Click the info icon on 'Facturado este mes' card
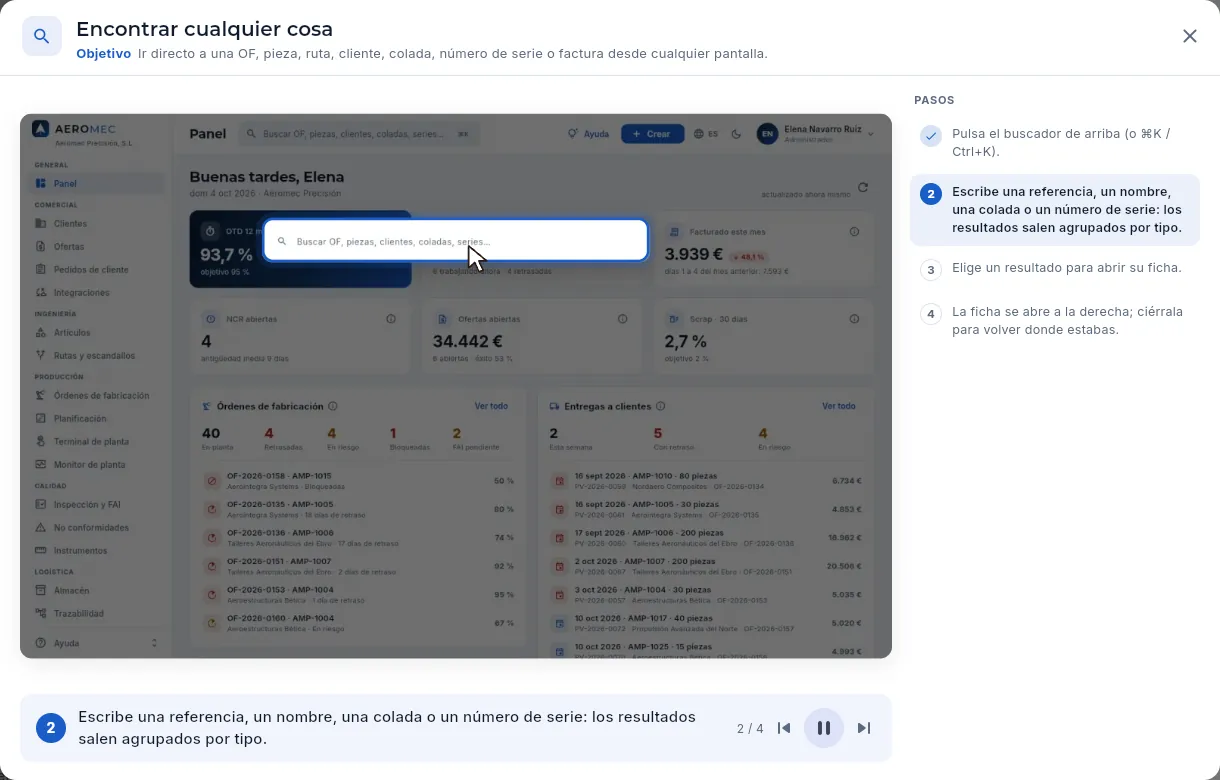Image resolution: width=1220 pixels, height=780 pixels. 854,232
